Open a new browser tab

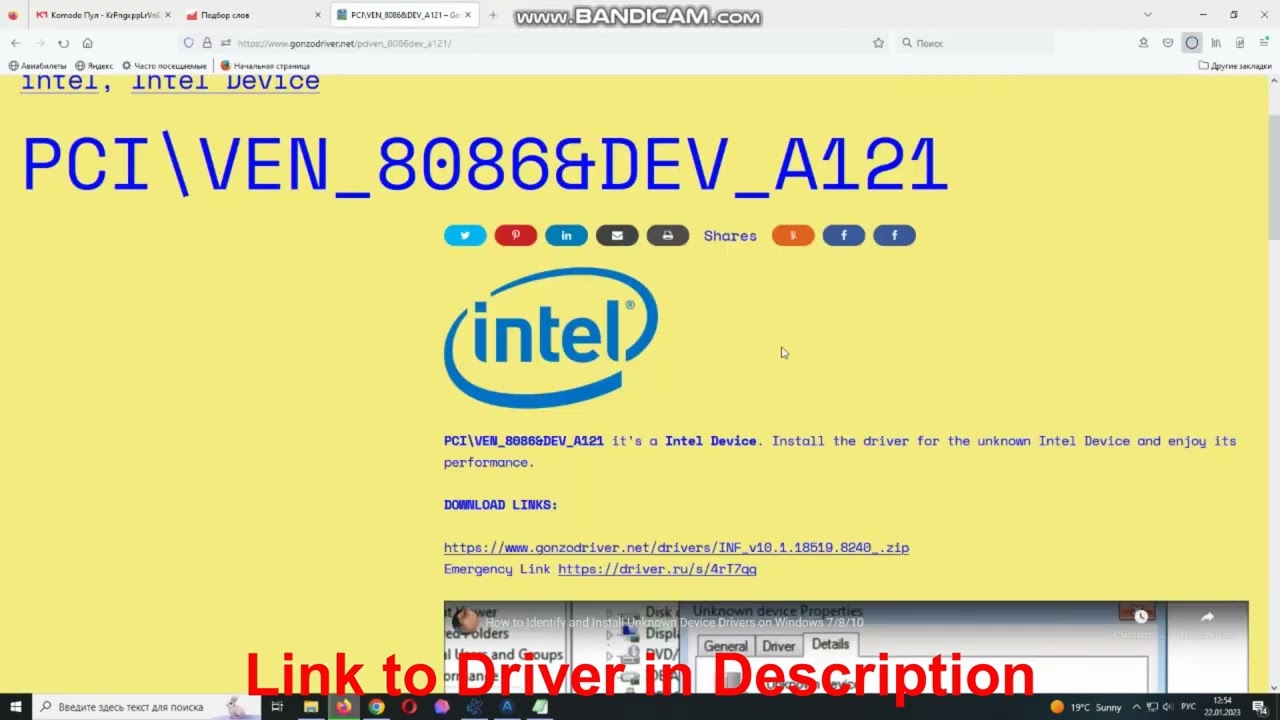(492, 15)
